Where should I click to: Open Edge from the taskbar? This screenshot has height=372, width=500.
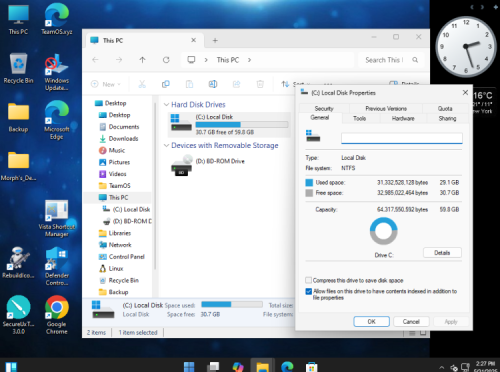pyautogui.click(x=287, y=366)
